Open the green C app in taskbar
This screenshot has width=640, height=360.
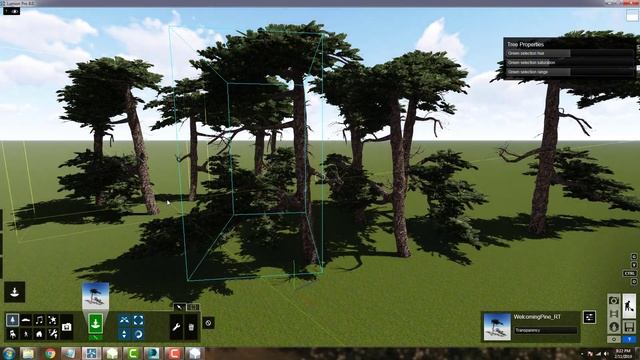coord(133,353)
